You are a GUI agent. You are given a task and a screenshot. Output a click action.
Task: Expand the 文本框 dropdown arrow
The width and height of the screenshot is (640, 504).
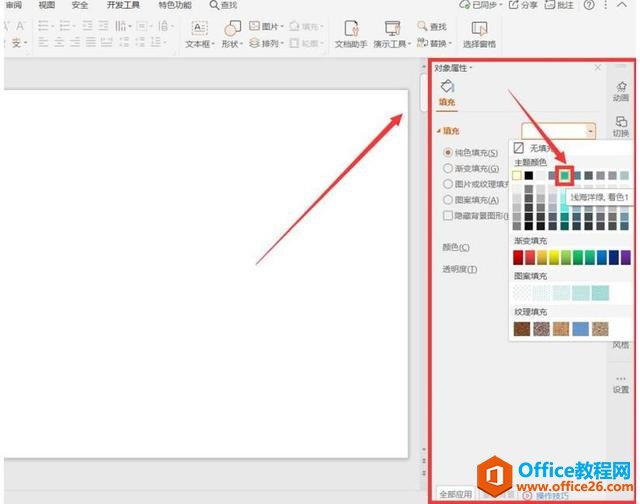213,44
